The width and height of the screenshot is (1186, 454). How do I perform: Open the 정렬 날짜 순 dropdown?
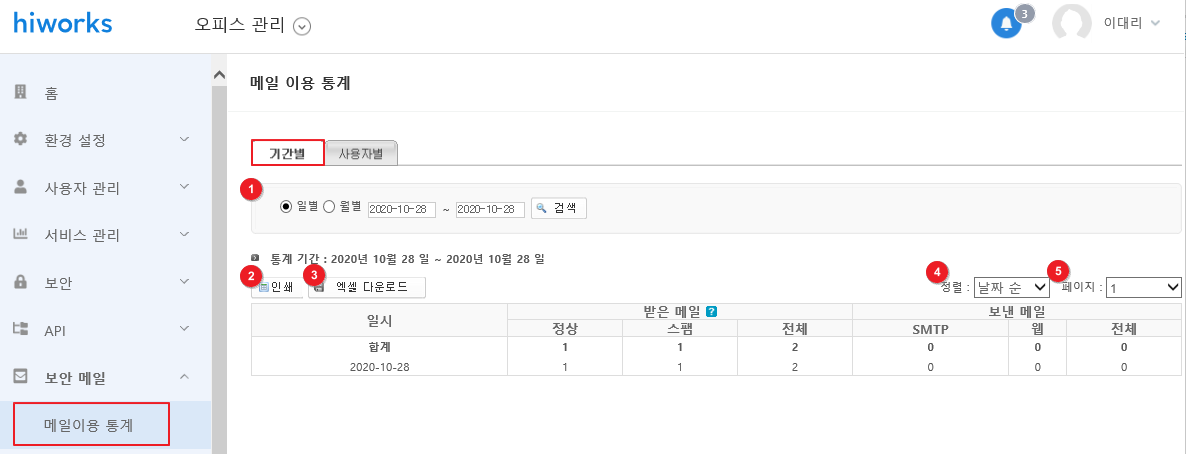tap(1011, 287)
